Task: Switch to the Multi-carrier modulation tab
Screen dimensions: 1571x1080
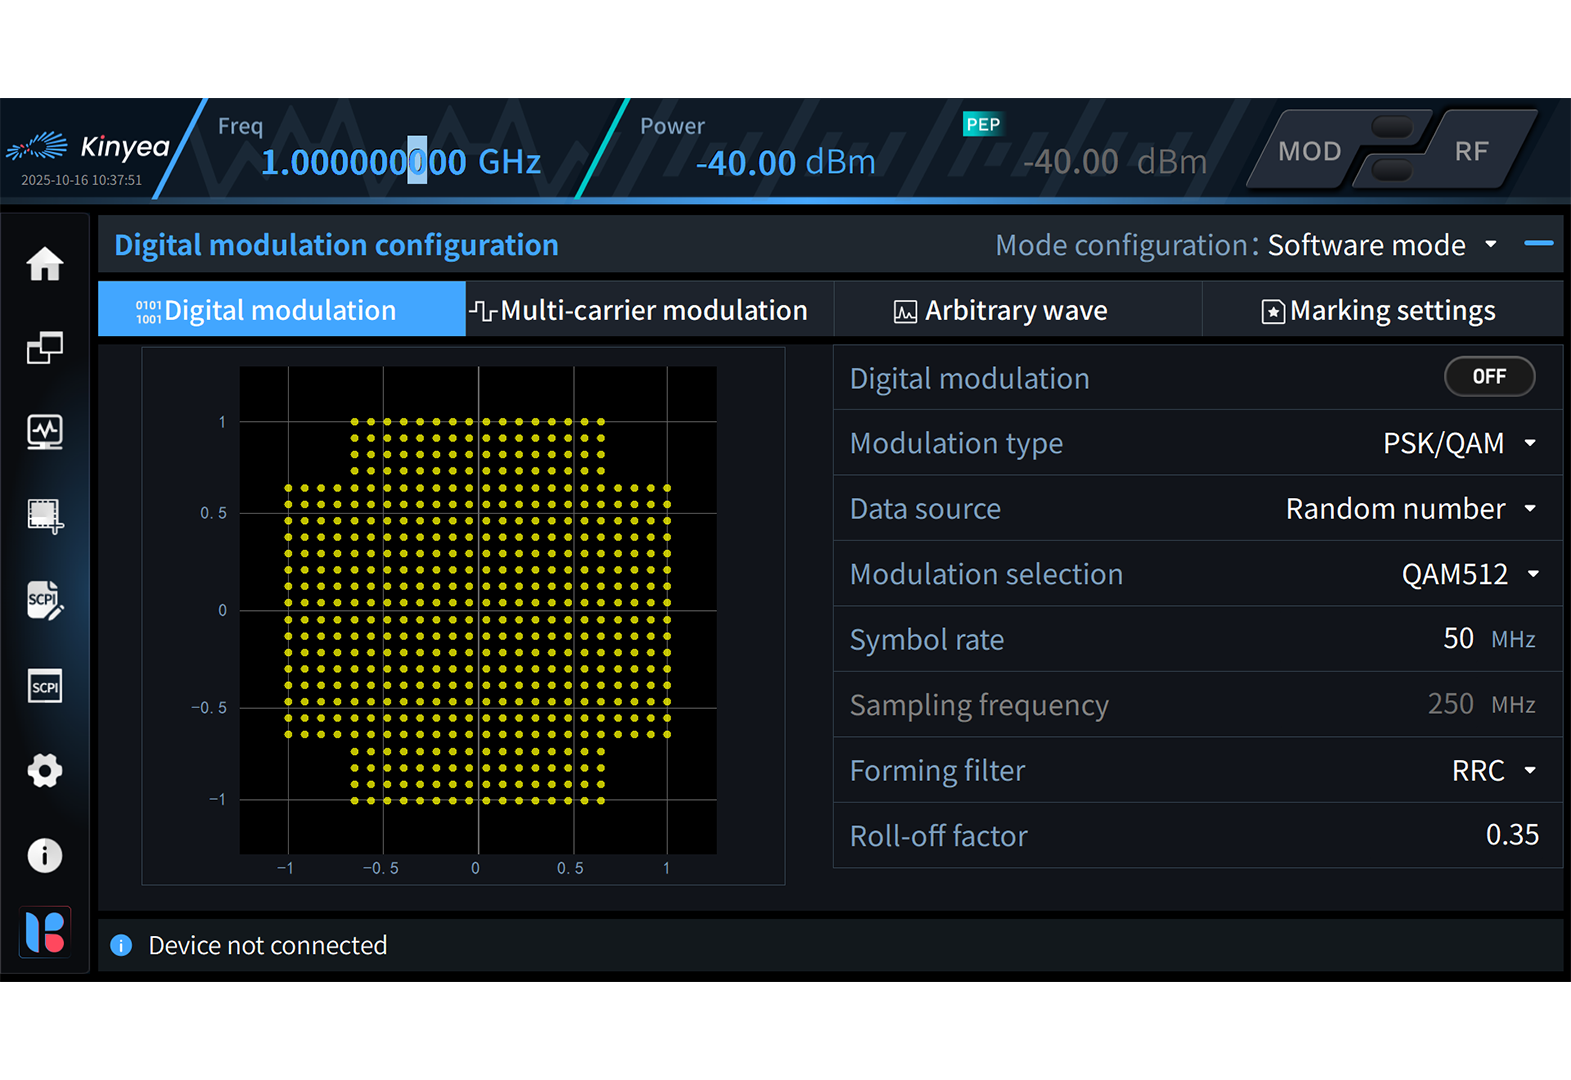Action: (649, 310)
